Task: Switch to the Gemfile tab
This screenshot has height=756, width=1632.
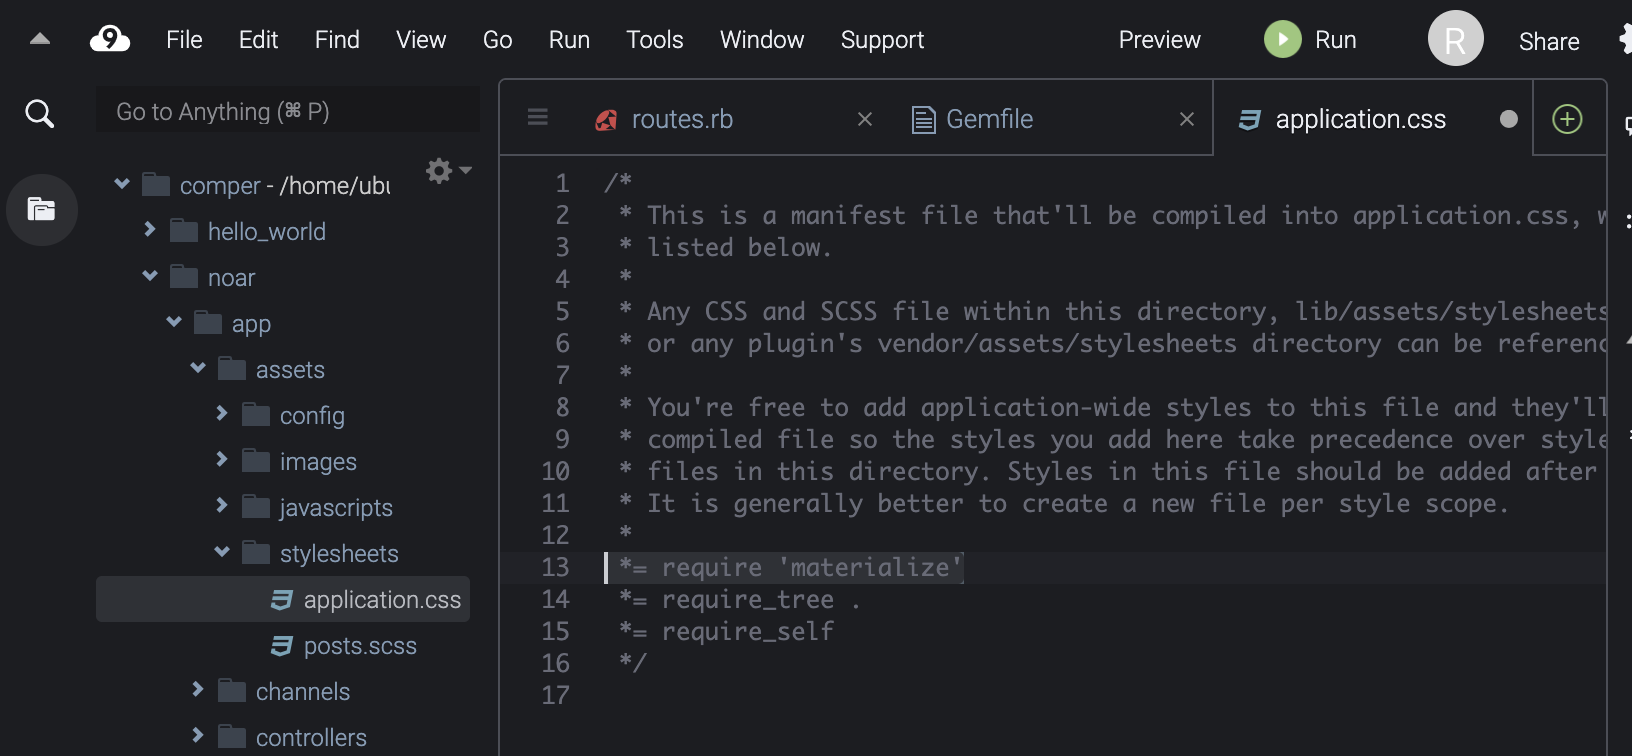Action: 989,119
